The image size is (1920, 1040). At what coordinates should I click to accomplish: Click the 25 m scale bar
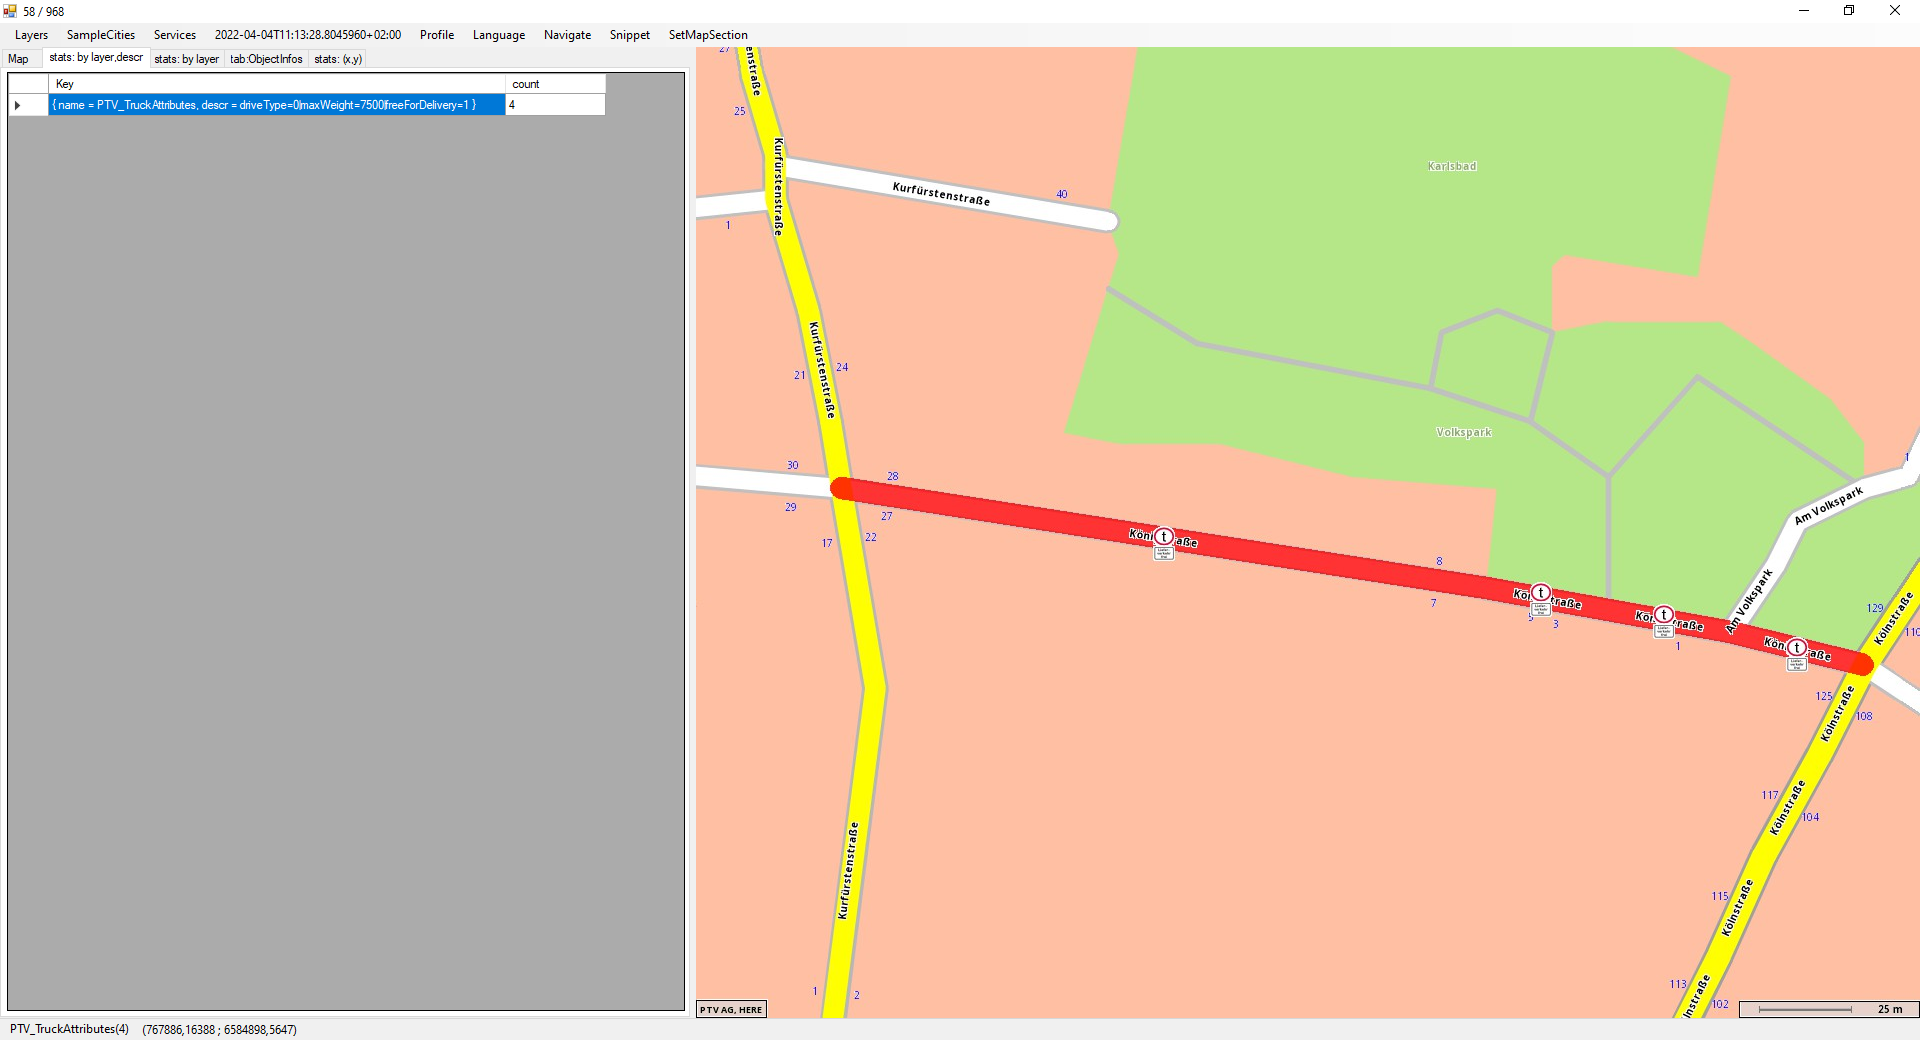click(1828, 1009)
